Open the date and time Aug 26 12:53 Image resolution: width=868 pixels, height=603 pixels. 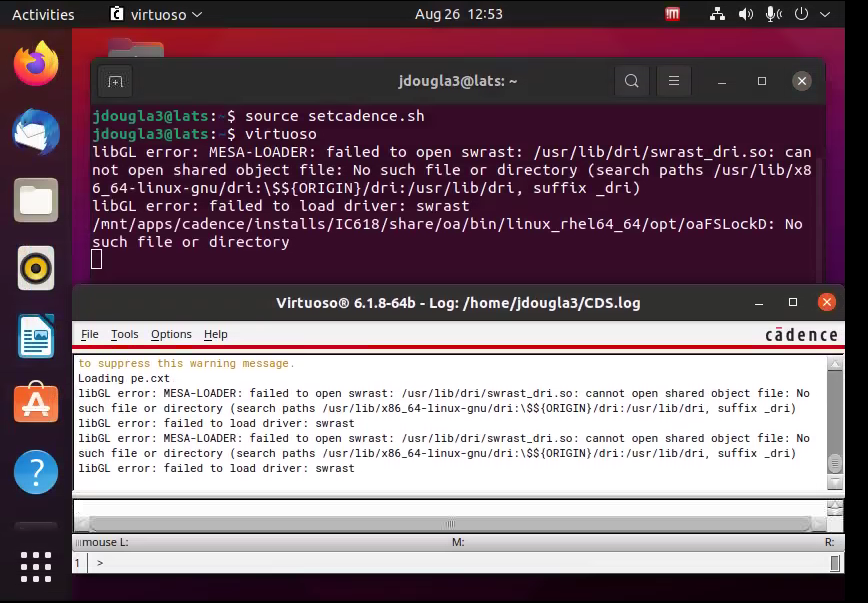459,14
